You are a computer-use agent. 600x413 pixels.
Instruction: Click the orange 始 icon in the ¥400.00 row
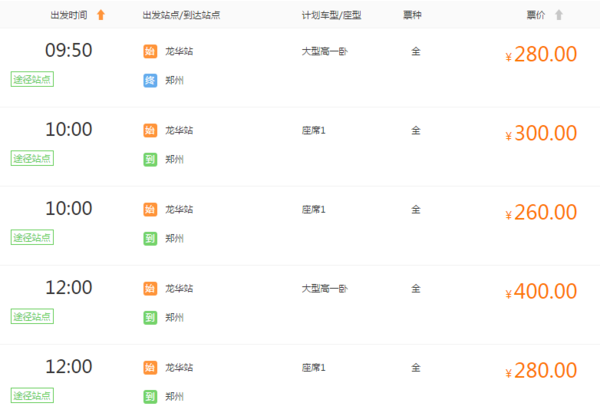pos(150,288)
